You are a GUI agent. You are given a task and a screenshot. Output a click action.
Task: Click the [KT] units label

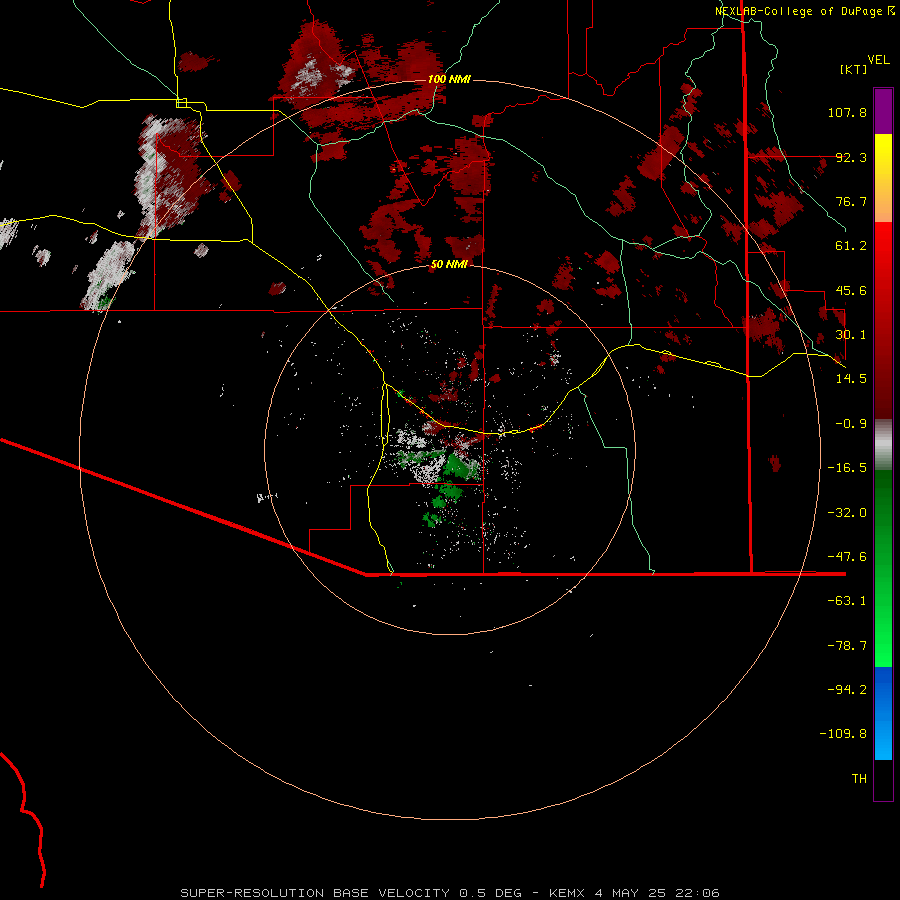854,69
